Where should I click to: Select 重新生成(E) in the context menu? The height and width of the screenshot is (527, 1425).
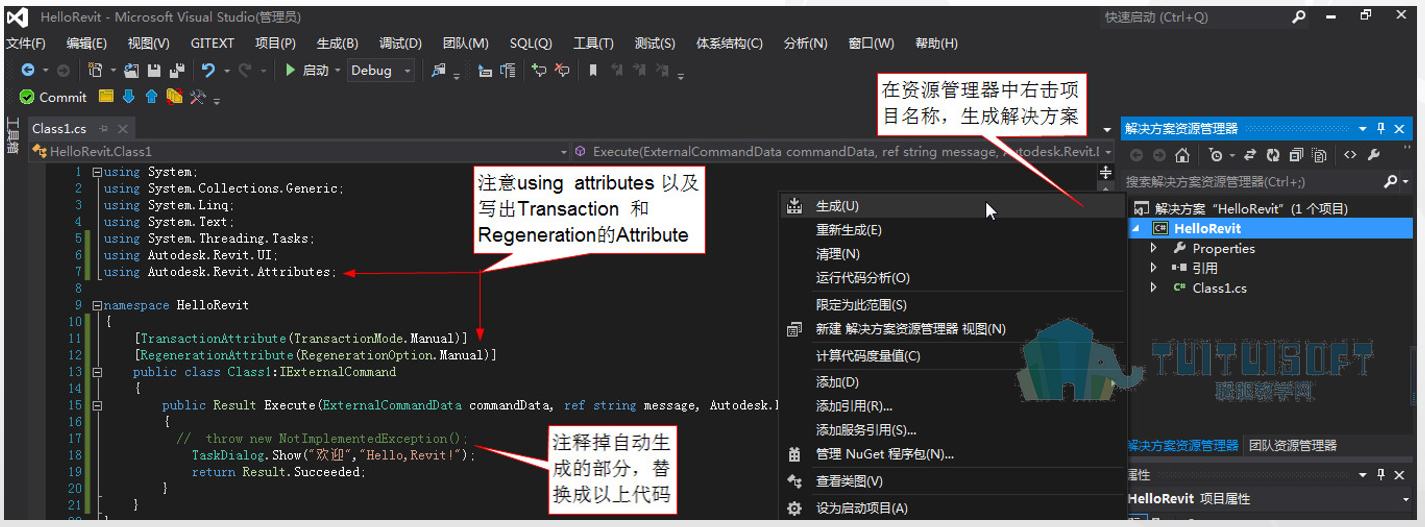953,230
